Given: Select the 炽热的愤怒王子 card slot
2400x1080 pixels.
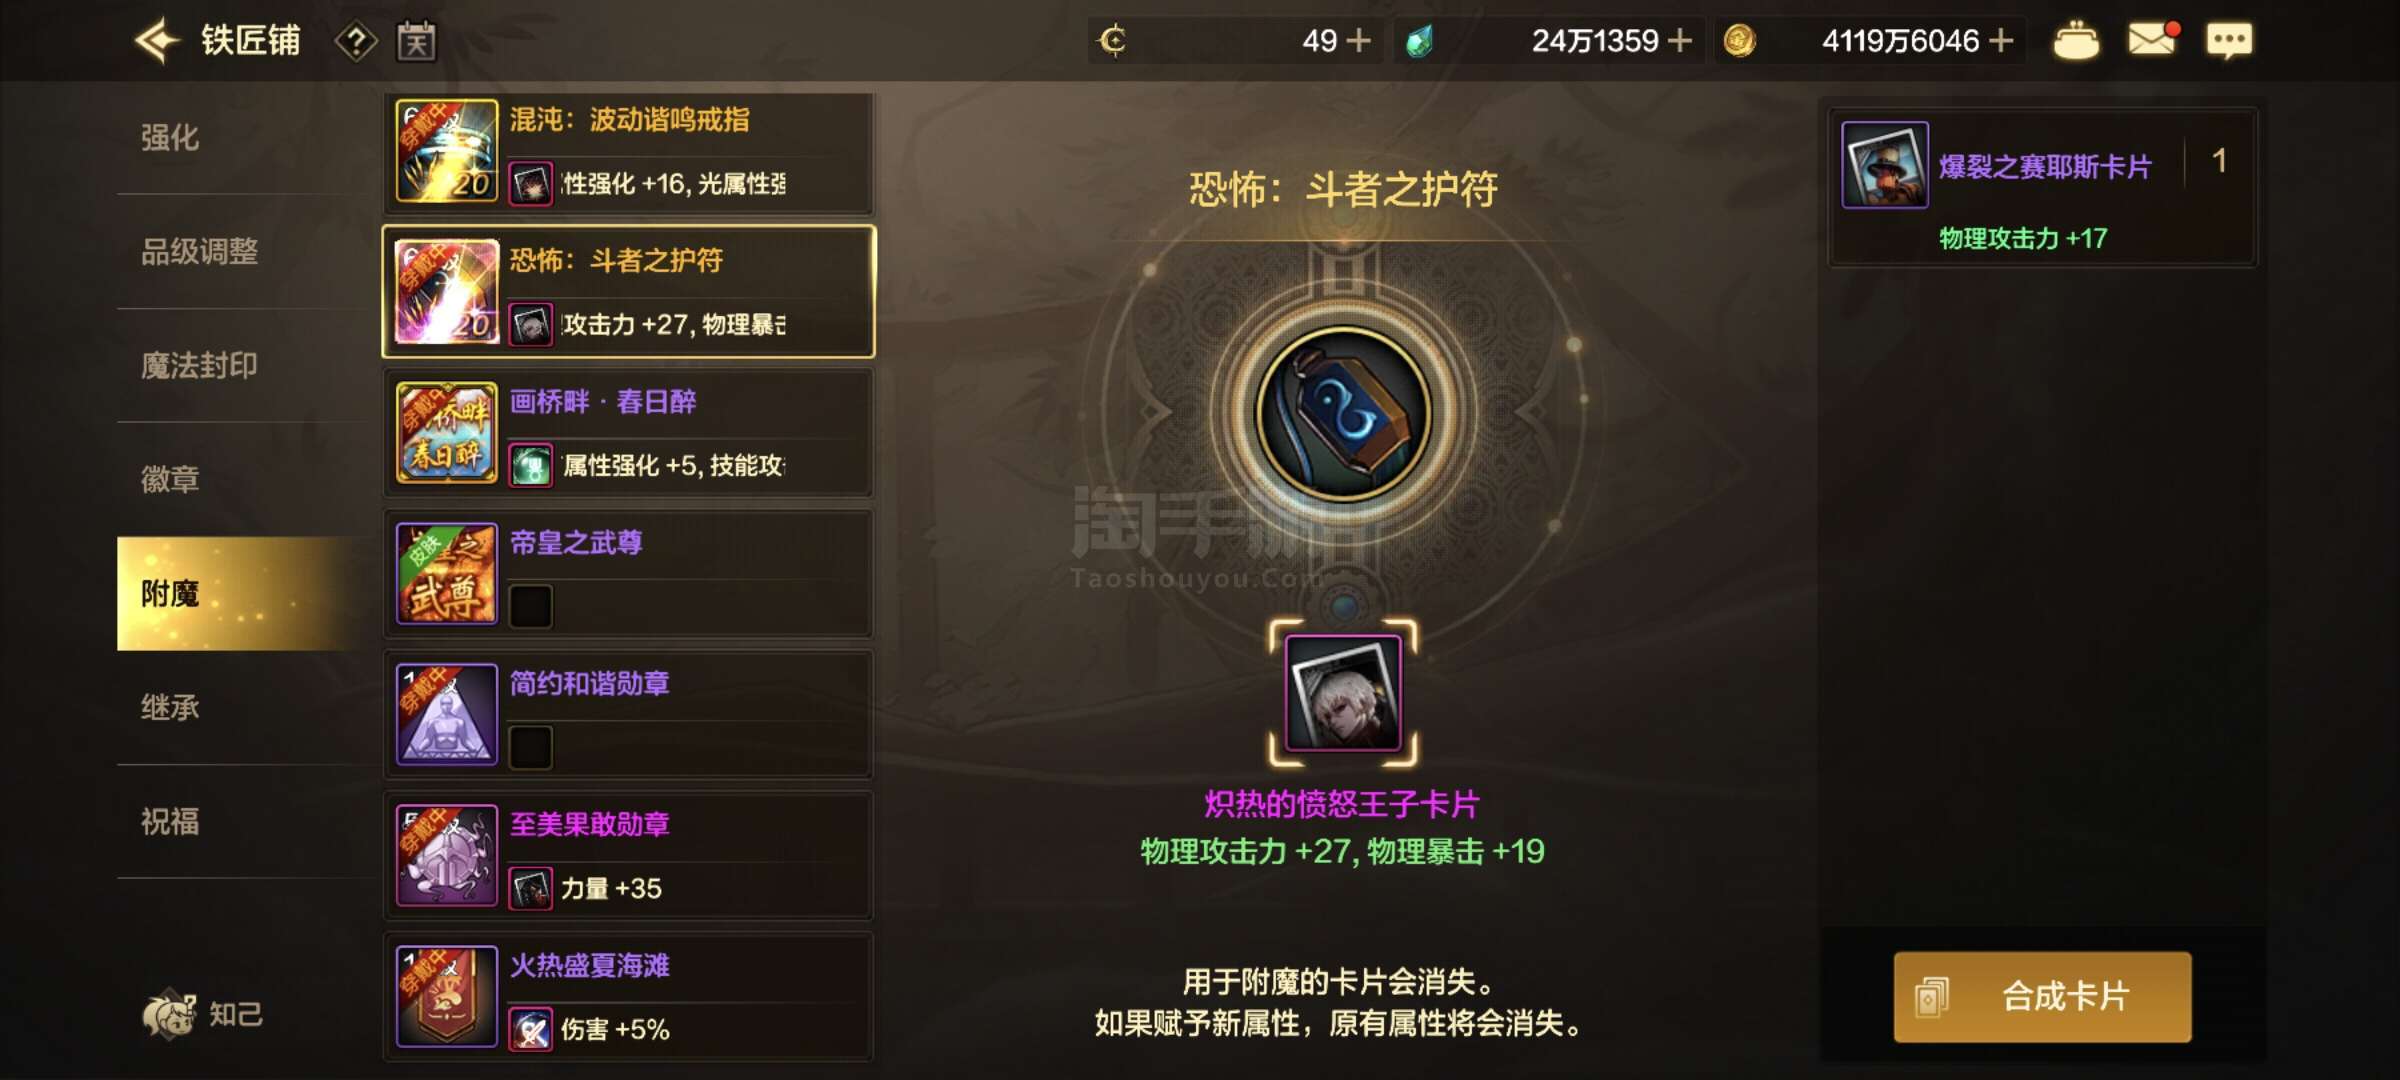Looking at the screenshot, I should pyautogui.click(x=1343, y=693).
